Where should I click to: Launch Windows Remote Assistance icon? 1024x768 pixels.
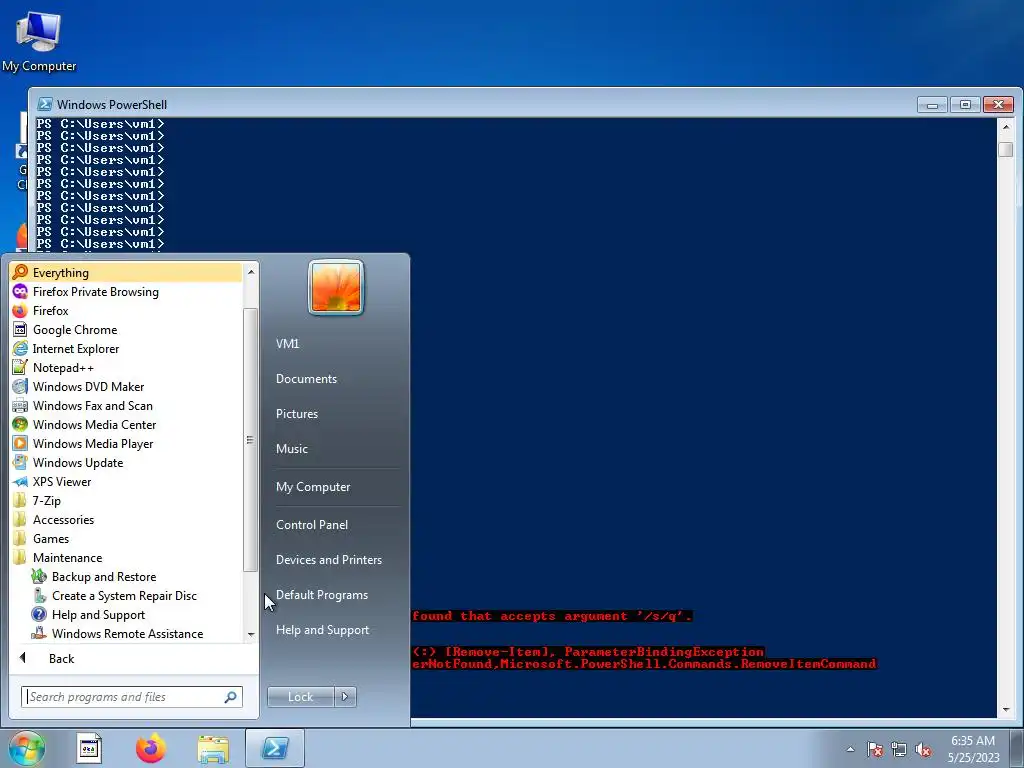coord(39,633)
